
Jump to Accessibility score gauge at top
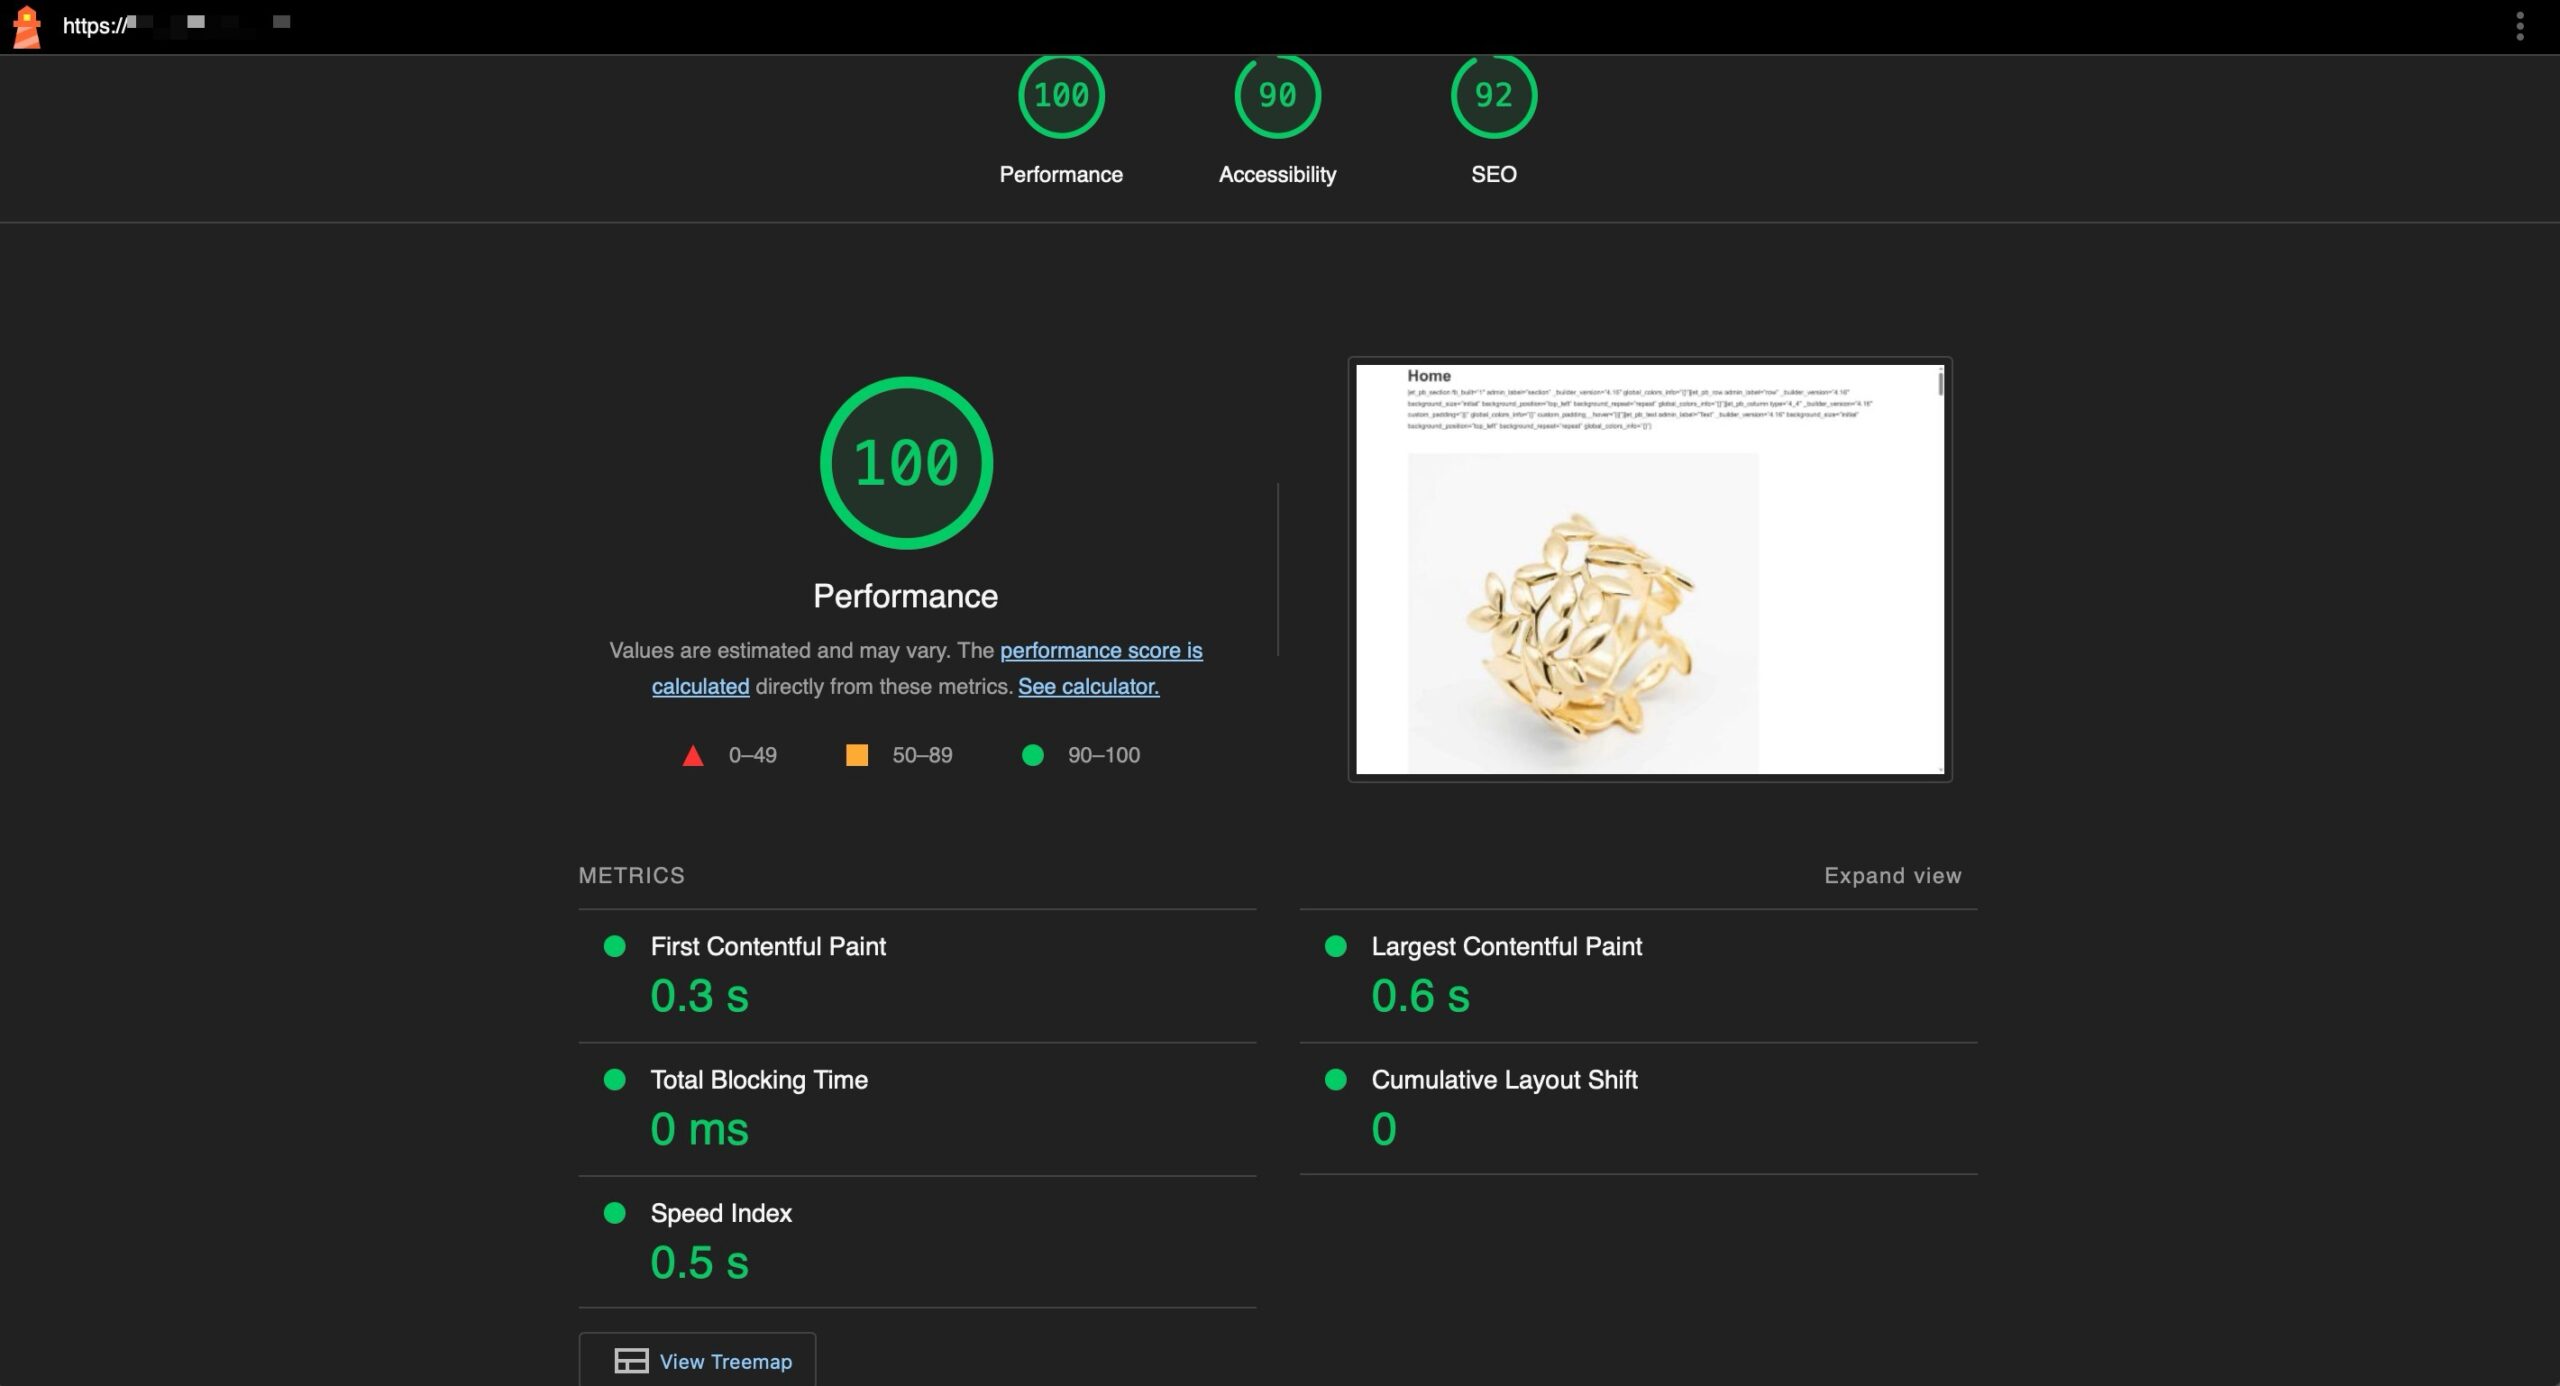pyautogui.click(x=1277, y=97)
